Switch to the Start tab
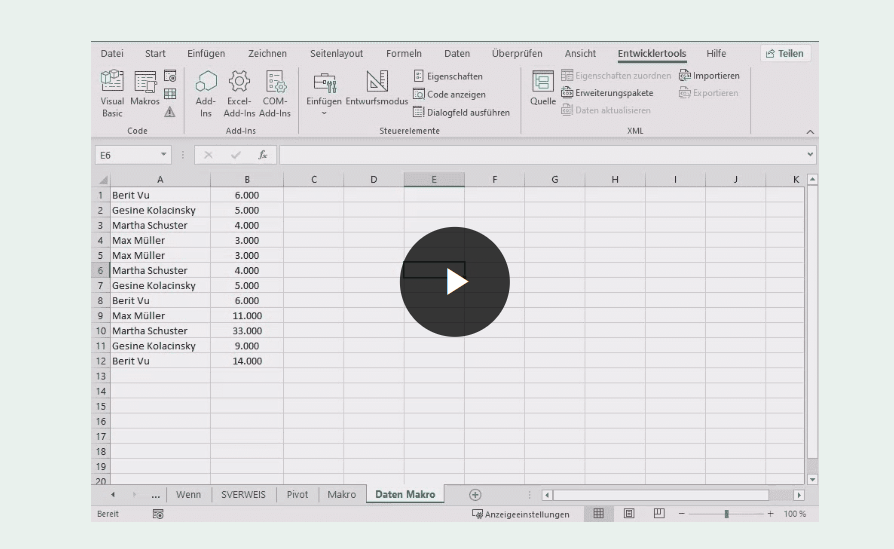 (x=155, y=54)
